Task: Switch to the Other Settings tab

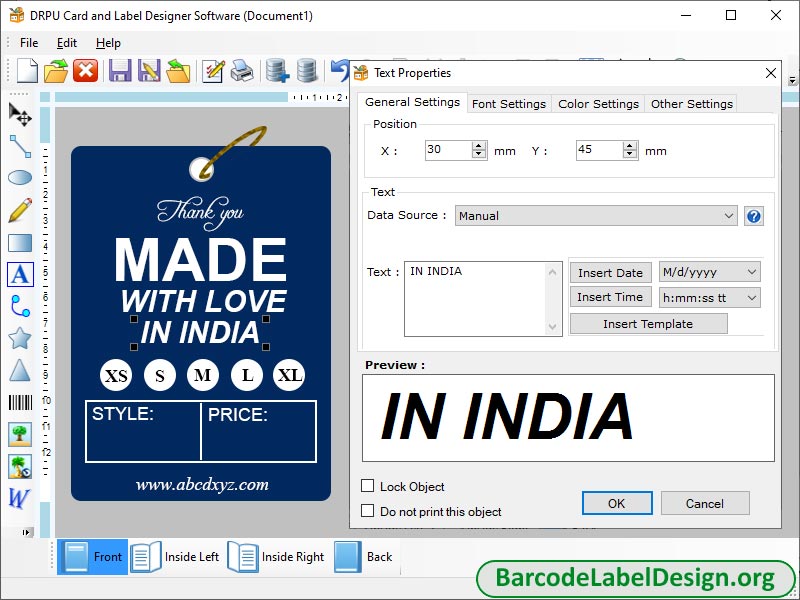Action: (691, 104)
